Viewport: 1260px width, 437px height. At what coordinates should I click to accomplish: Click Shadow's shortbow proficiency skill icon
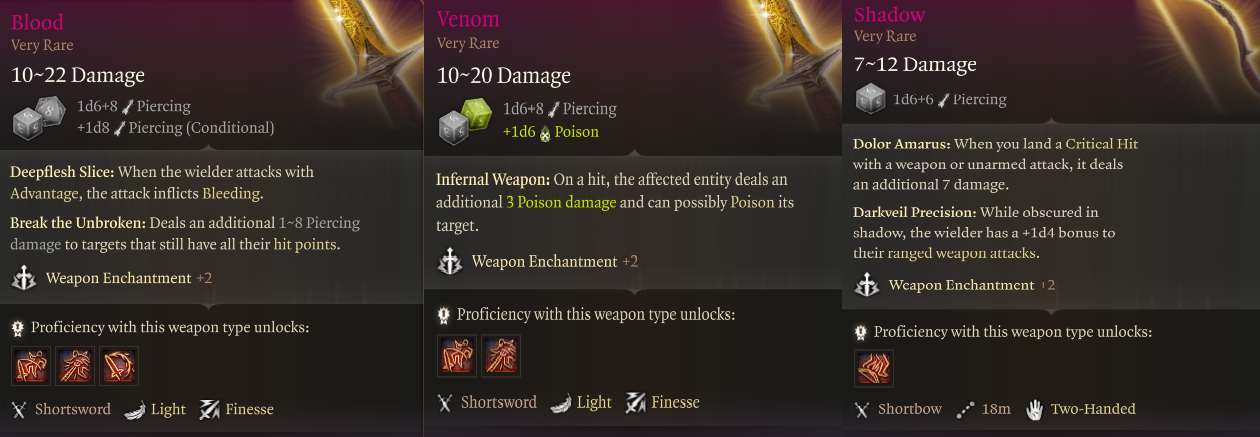(x=874, y=367)
